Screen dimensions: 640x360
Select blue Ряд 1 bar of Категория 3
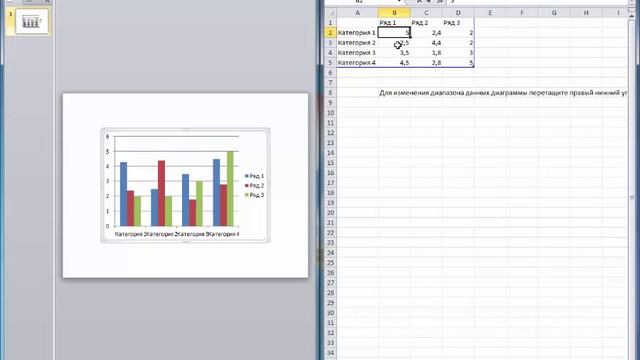click(185, 200)
